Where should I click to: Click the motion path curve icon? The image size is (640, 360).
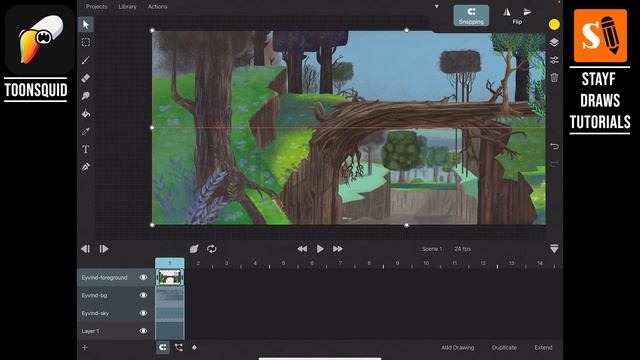(x=179, y=347)
